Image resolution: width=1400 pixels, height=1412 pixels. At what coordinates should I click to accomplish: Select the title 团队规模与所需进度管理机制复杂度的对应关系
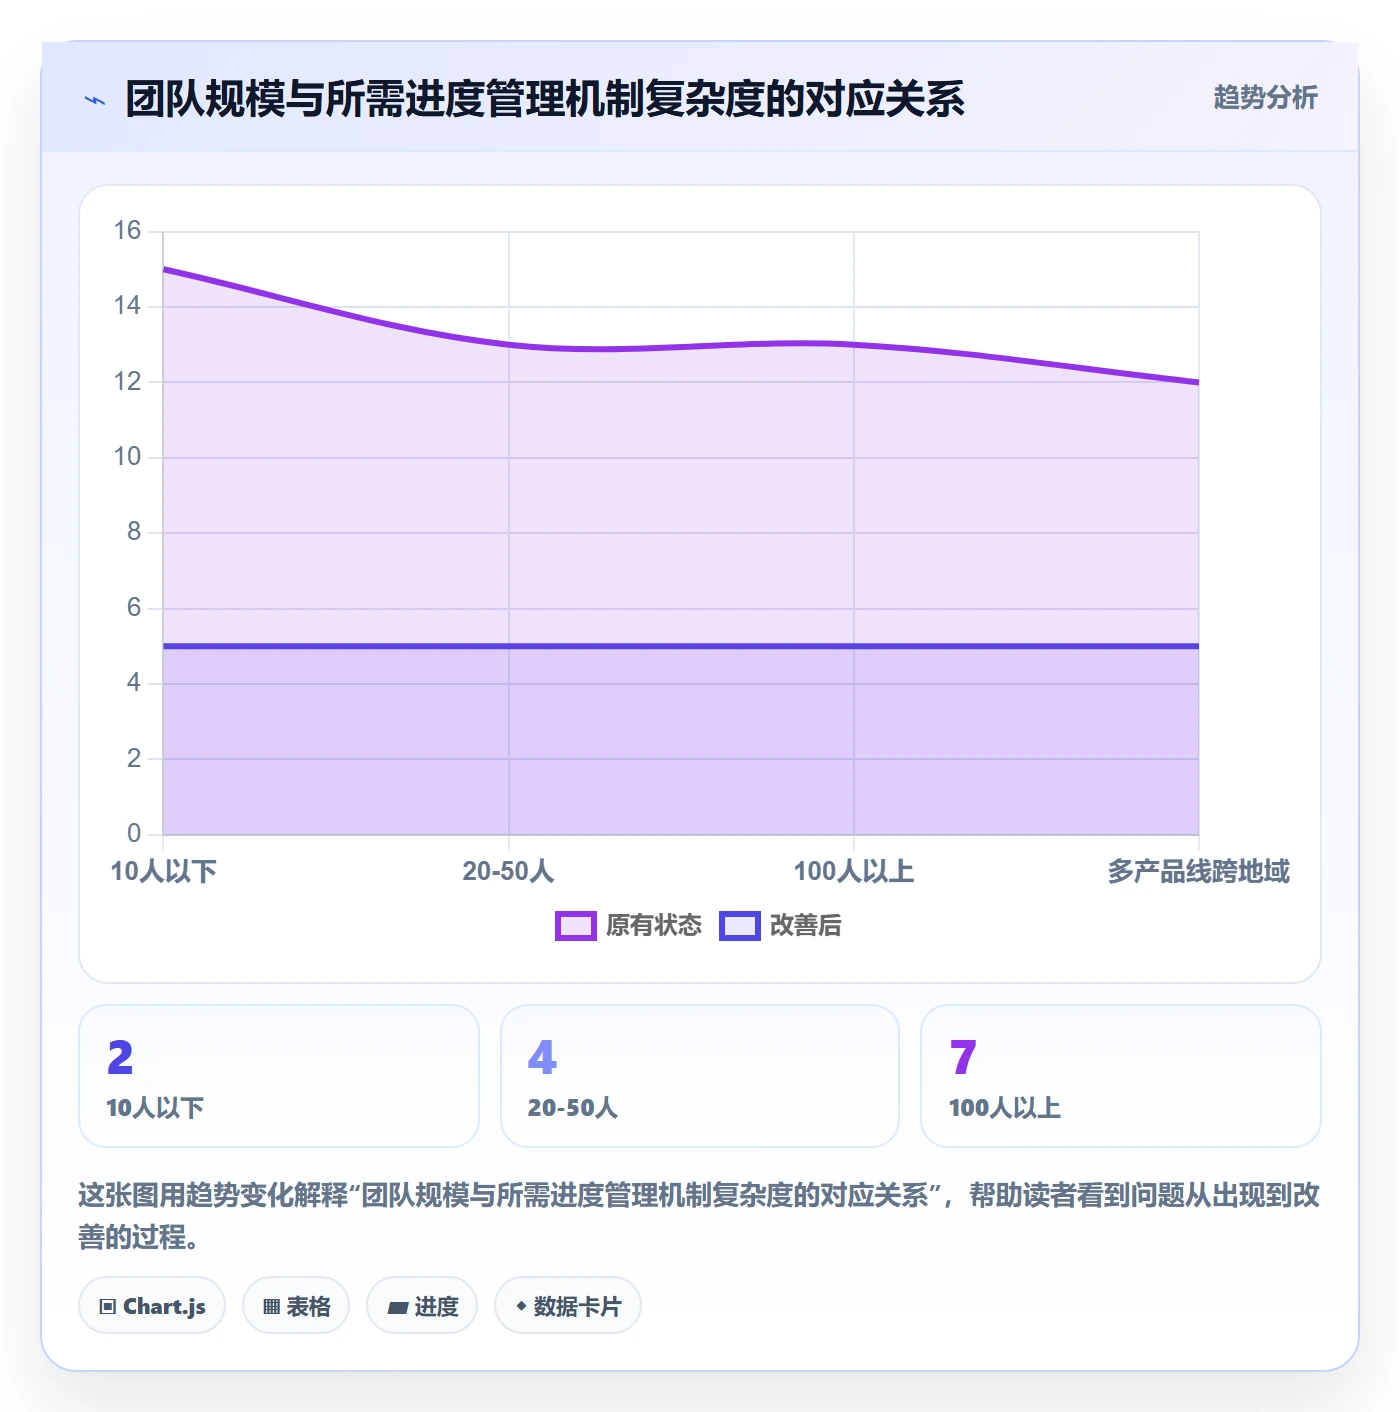pyautogui.click(x=545, y=99)
